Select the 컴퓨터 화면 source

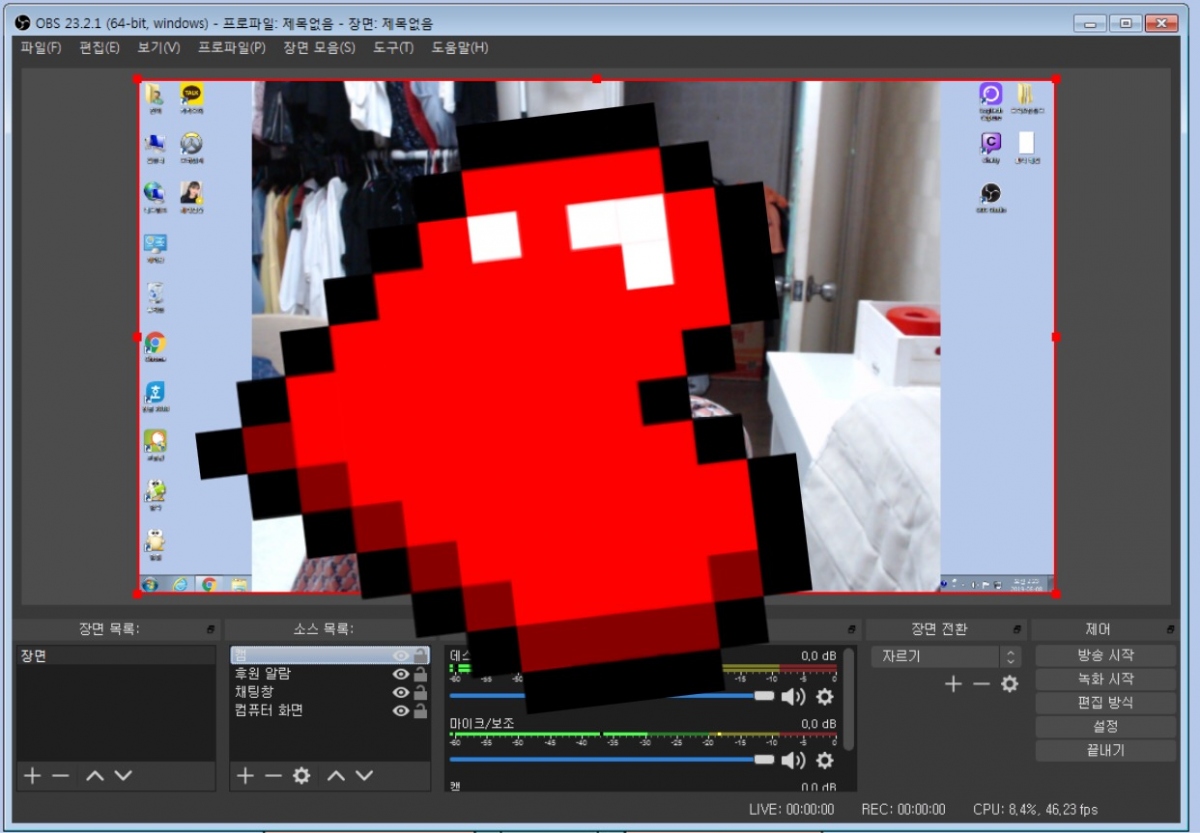click(x=330, y=710)
